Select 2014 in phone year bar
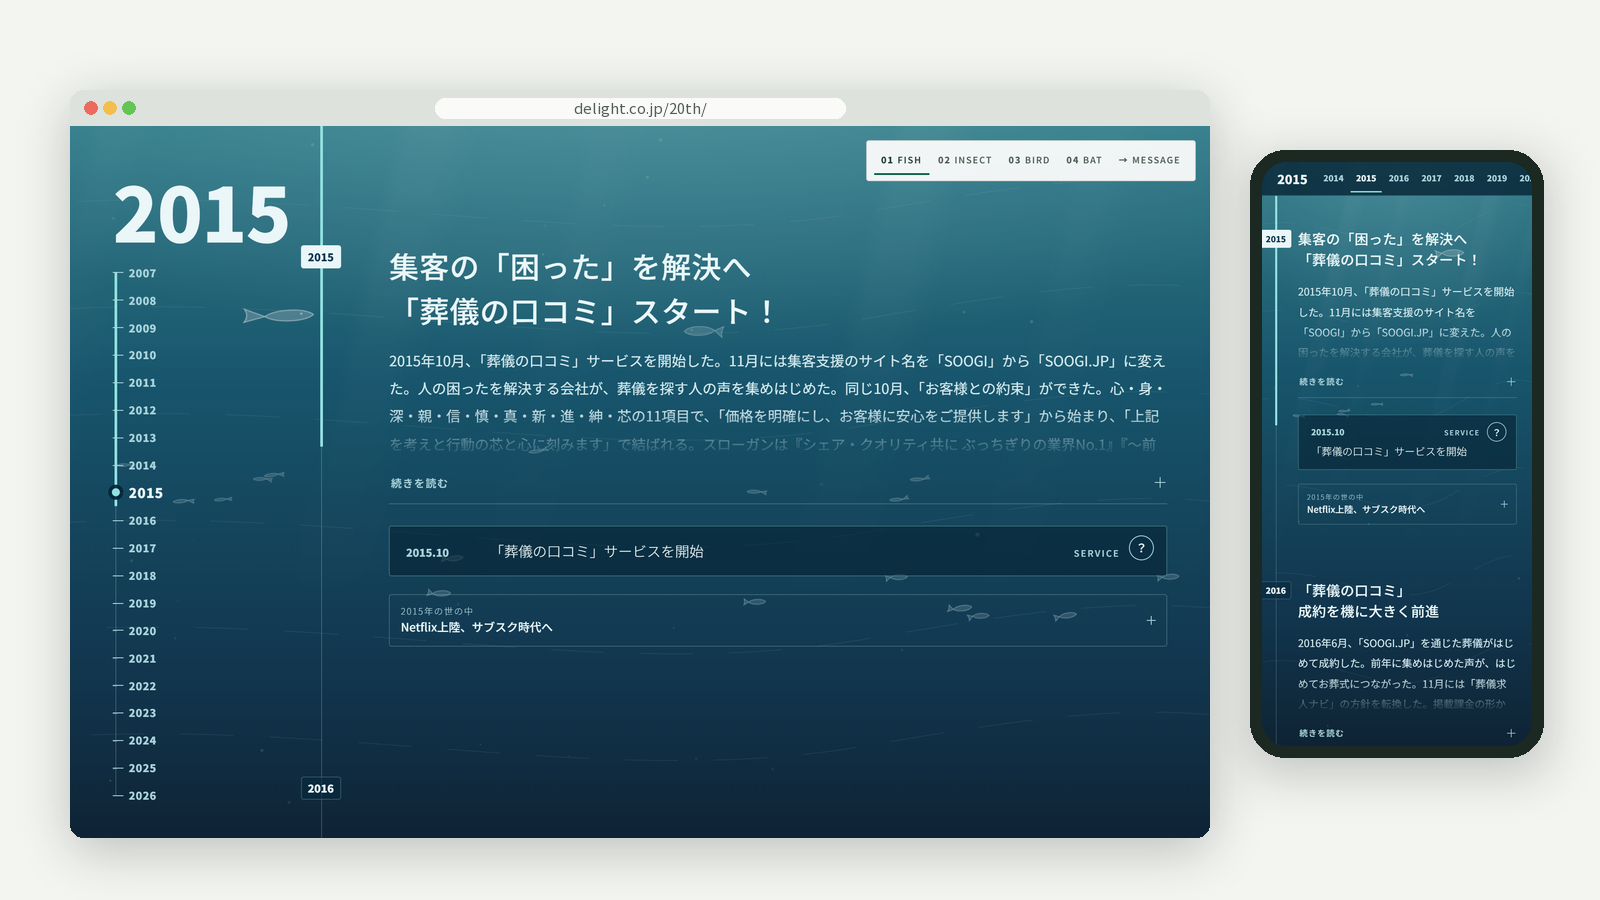1600x900 pixels. pyautogui.click(x=1333, y=179)
